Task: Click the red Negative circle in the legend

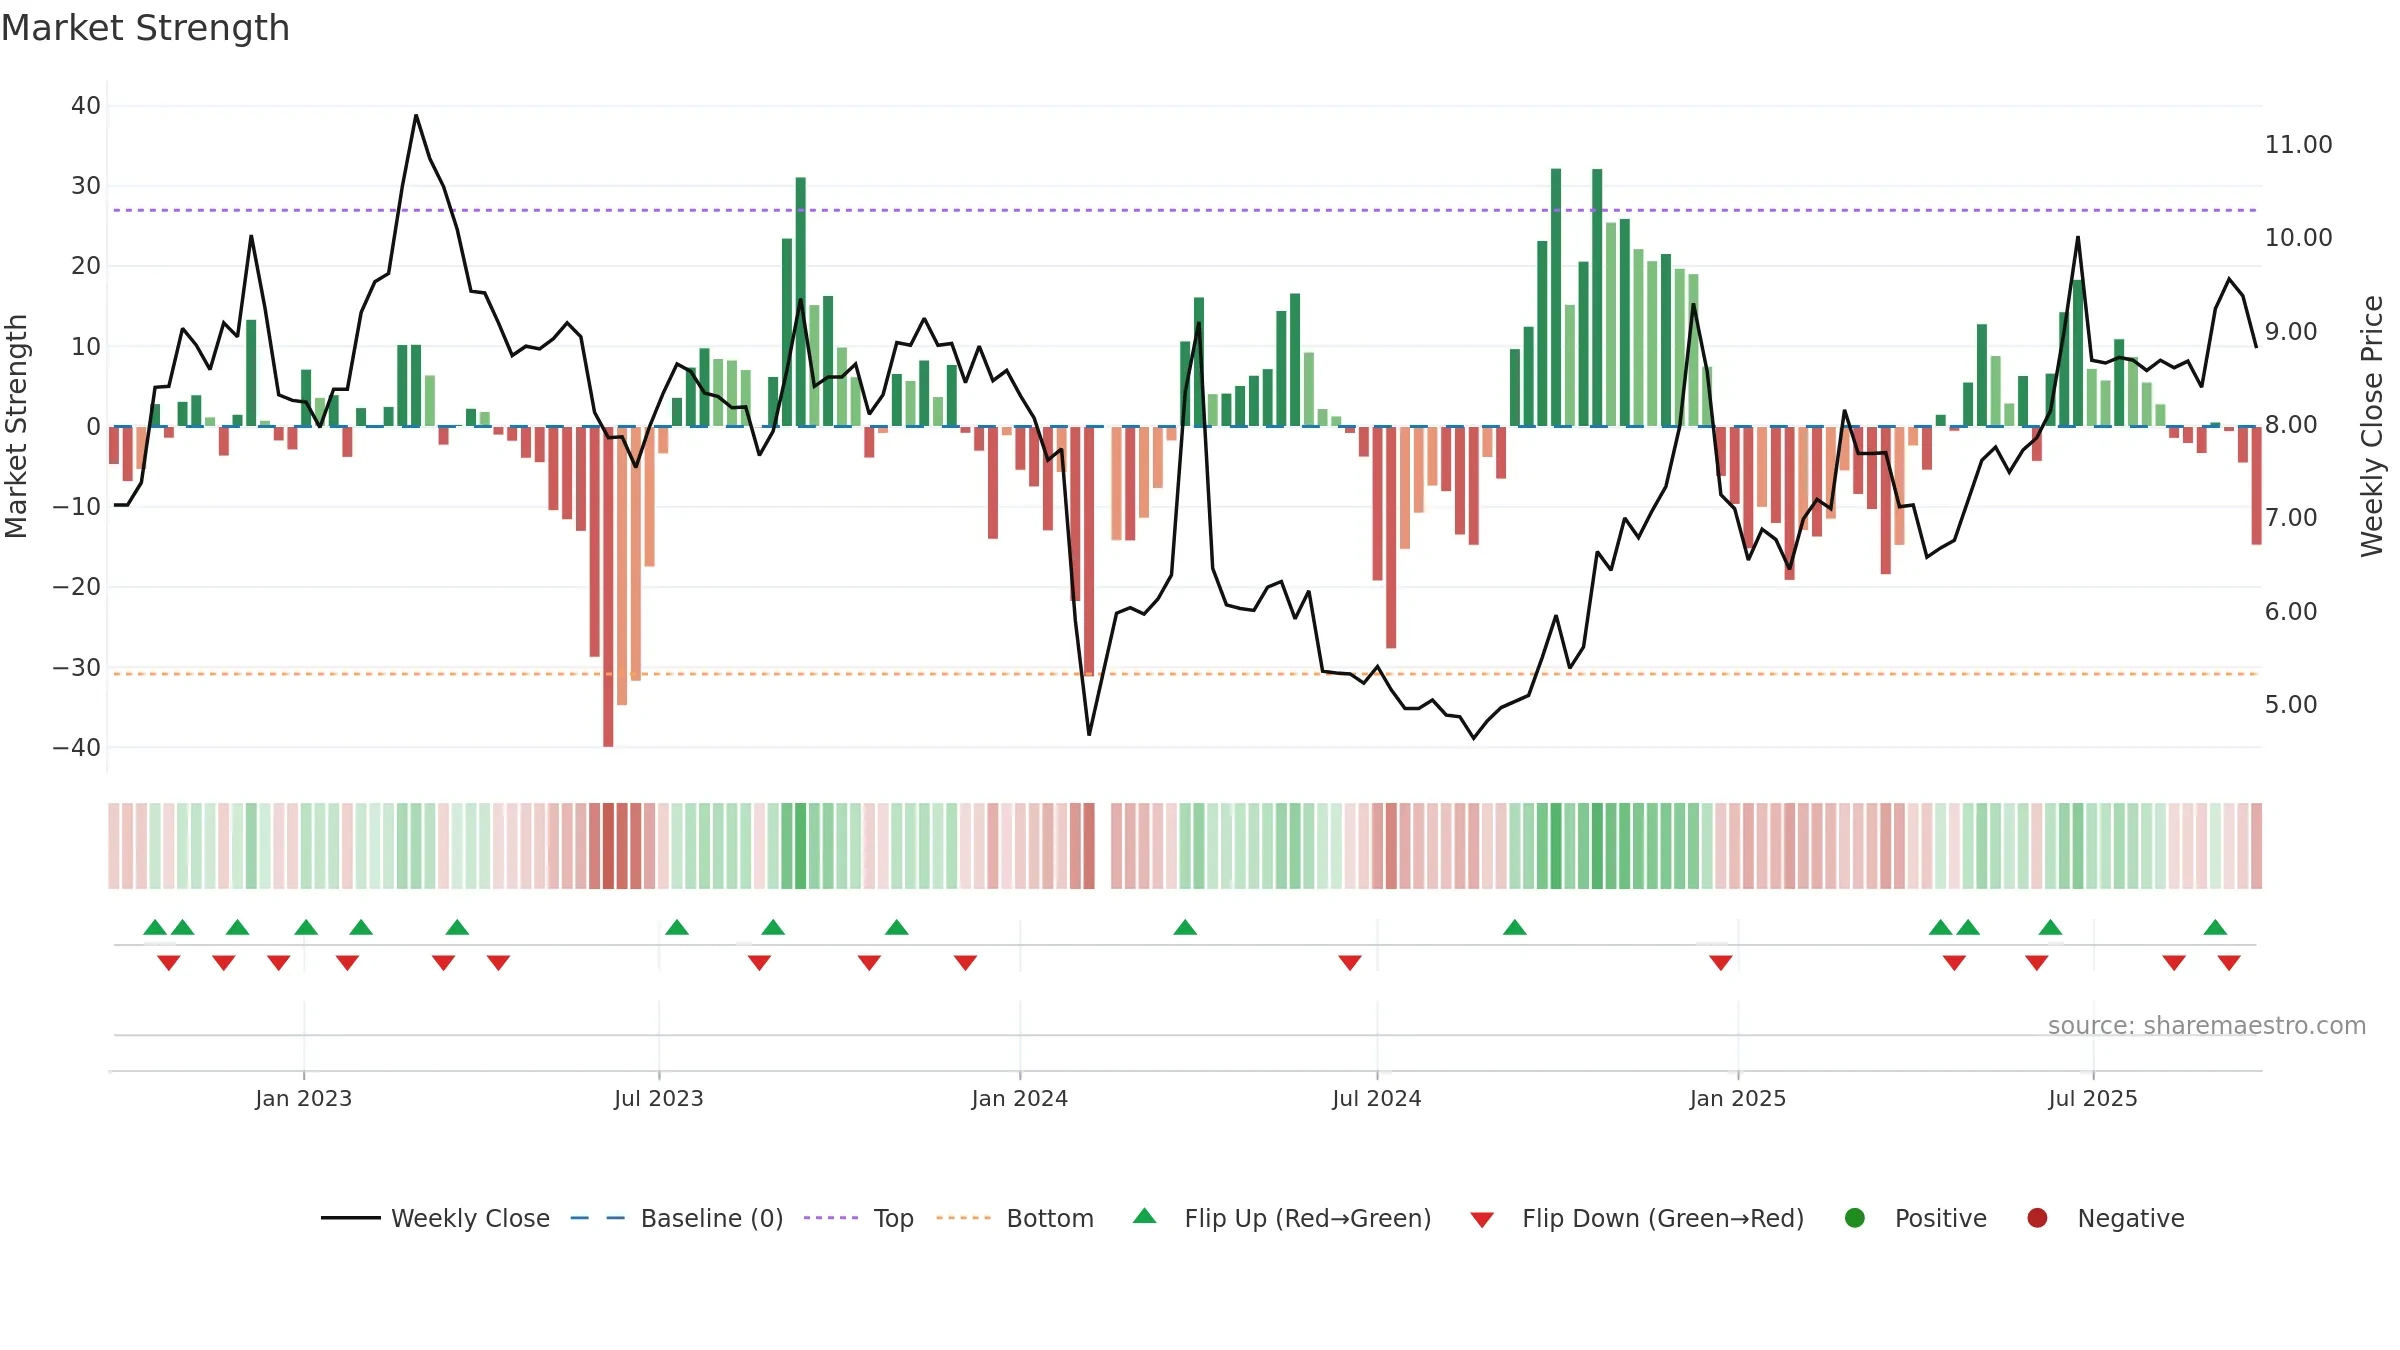Action: [x=2037, y=1218]
